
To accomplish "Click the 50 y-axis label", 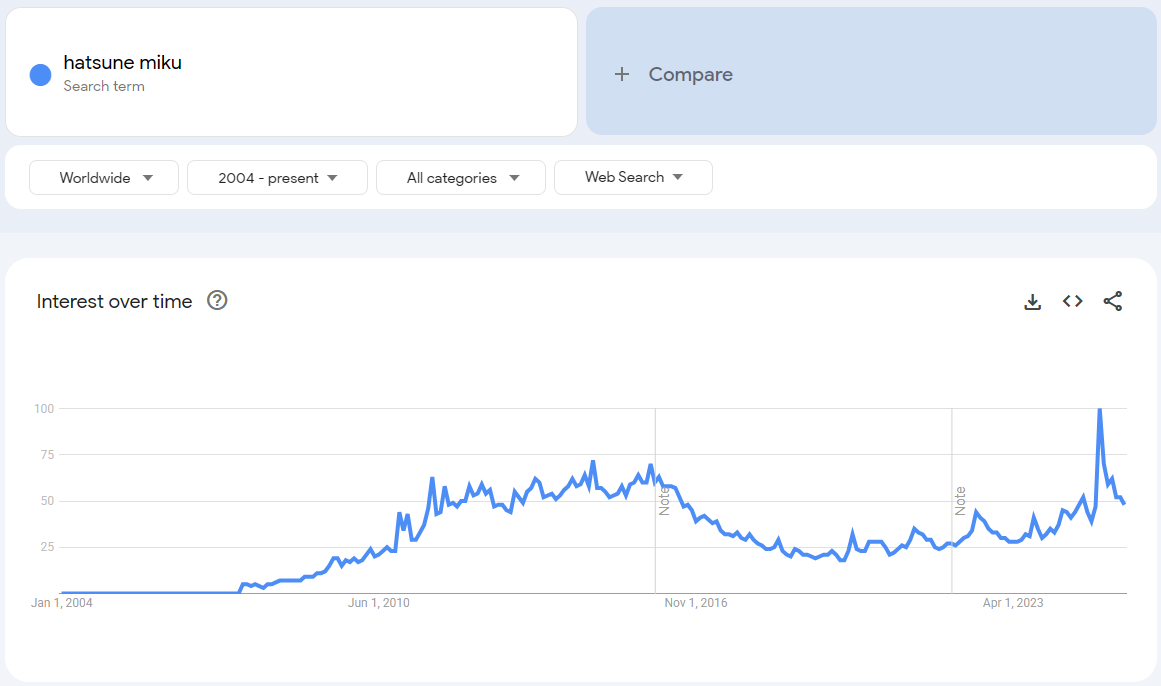I will (x=47, y=502).
